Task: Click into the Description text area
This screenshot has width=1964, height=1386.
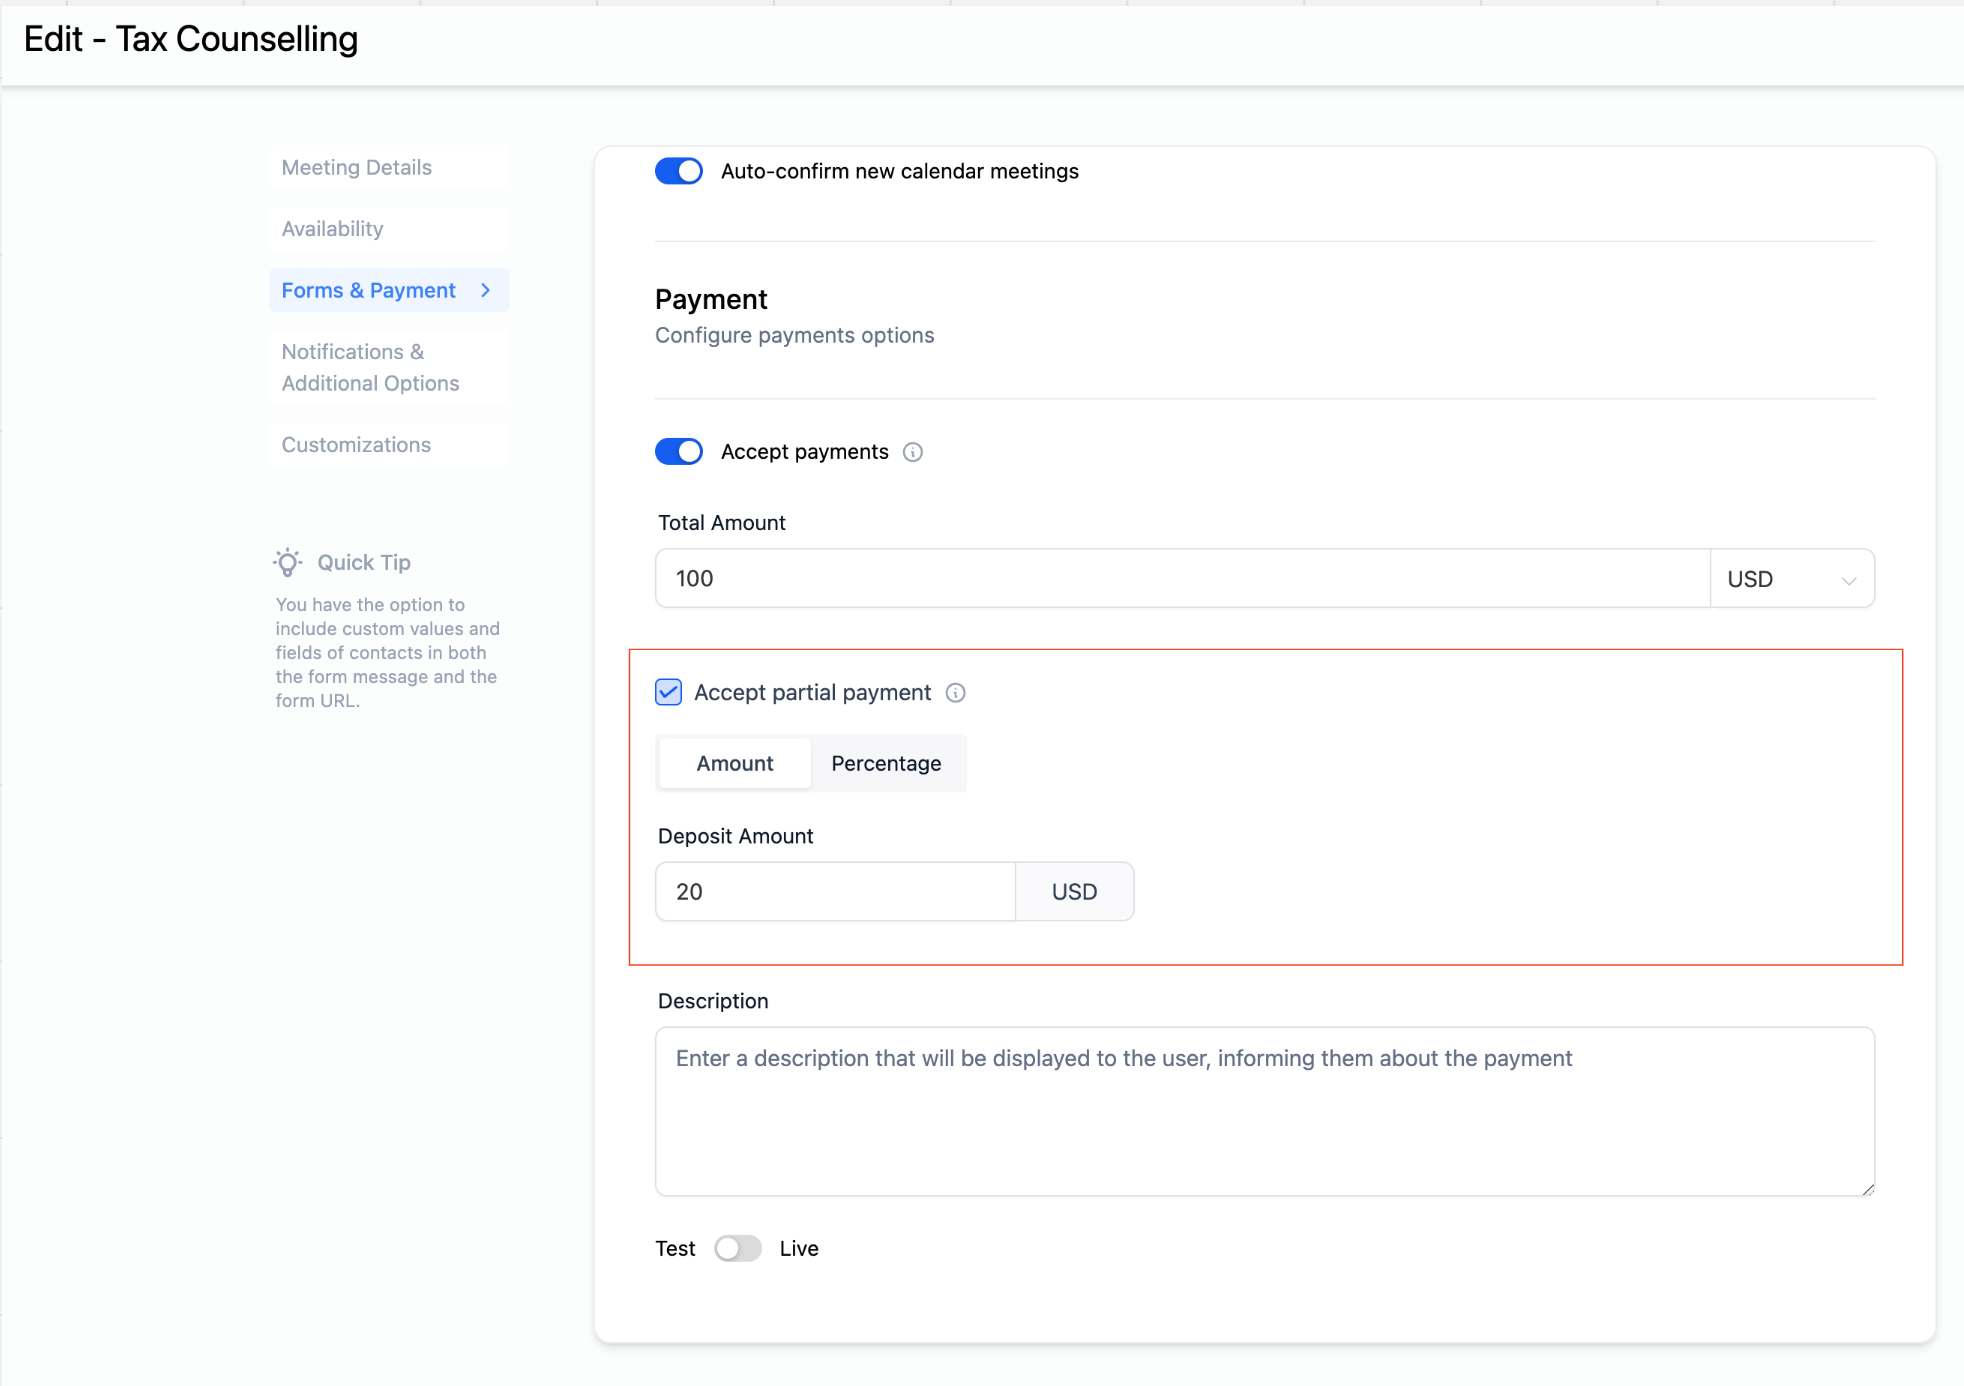Action: click(x=1264, y=1110)
